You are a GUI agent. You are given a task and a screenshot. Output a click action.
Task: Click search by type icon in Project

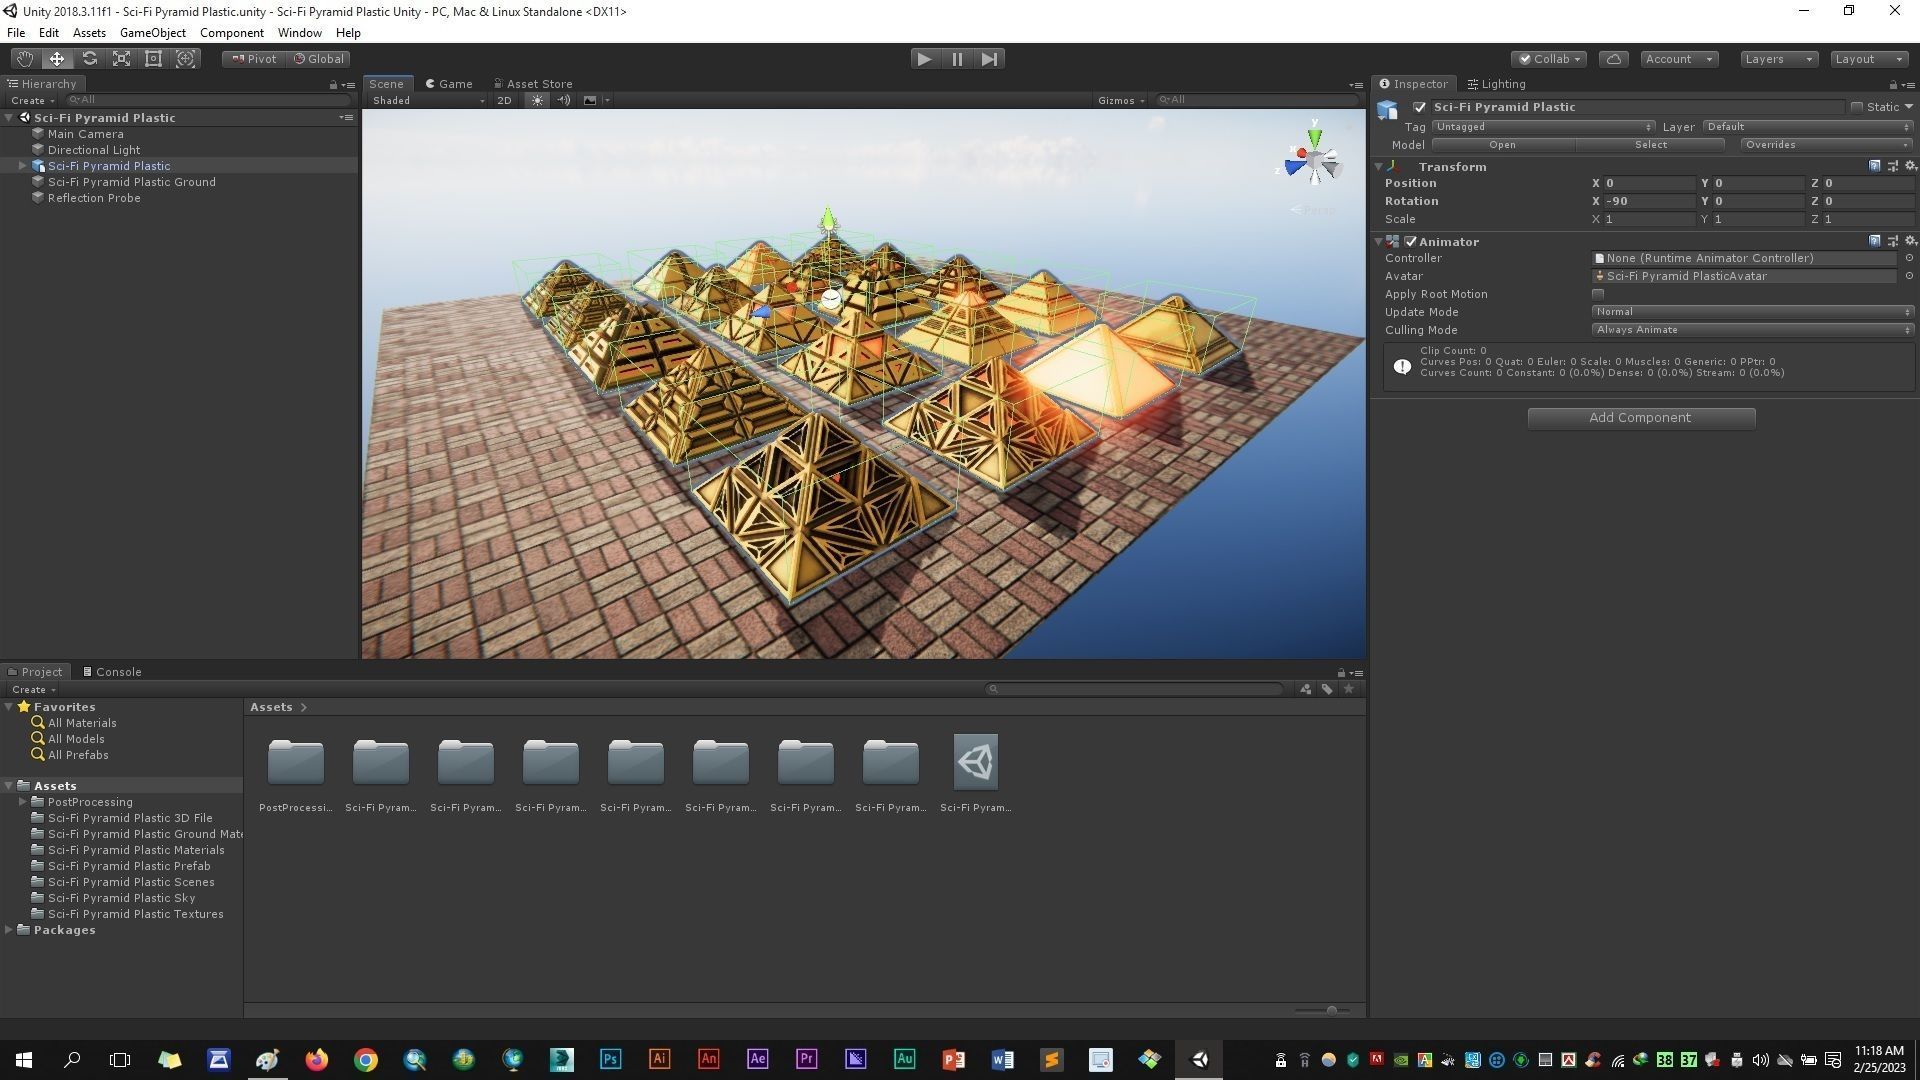point(1305,689)
